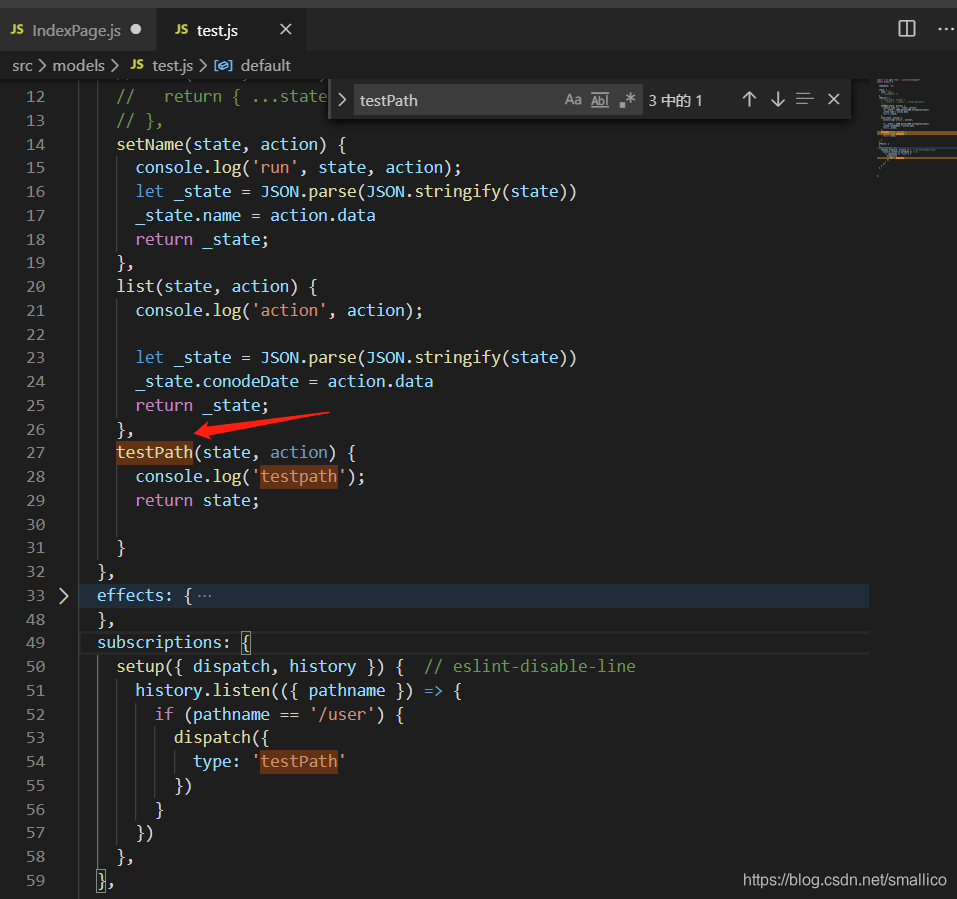Click subscriptions keyword on line 49
Image resolution: width=957 pixels, height=899 pixels.
(159, 643)
